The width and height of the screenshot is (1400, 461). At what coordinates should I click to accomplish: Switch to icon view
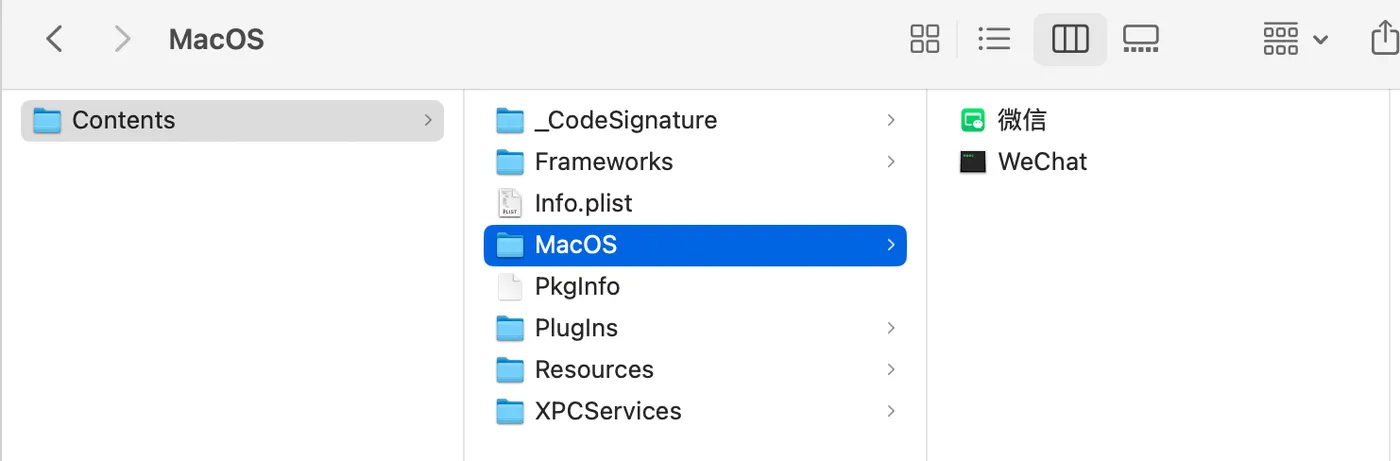[x=925, y=39]
